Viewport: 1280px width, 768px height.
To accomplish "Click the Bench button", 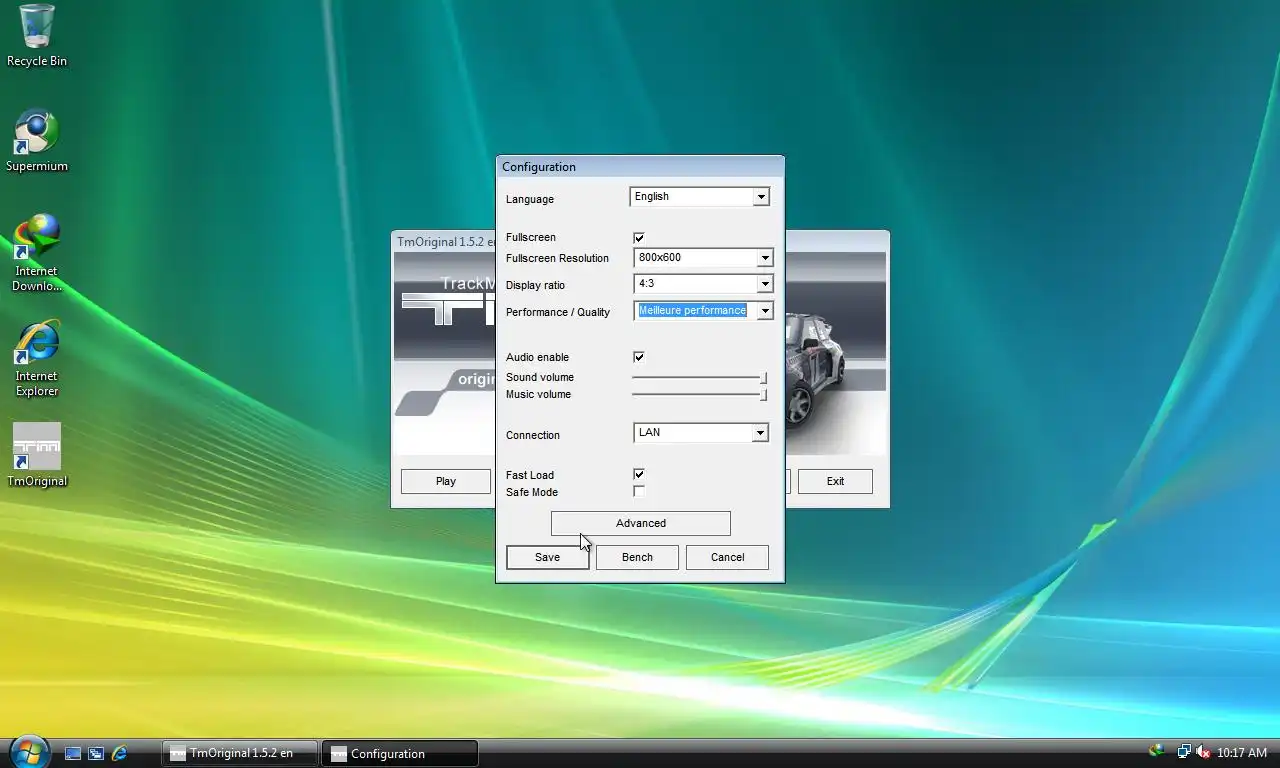I will coord(637,557).
